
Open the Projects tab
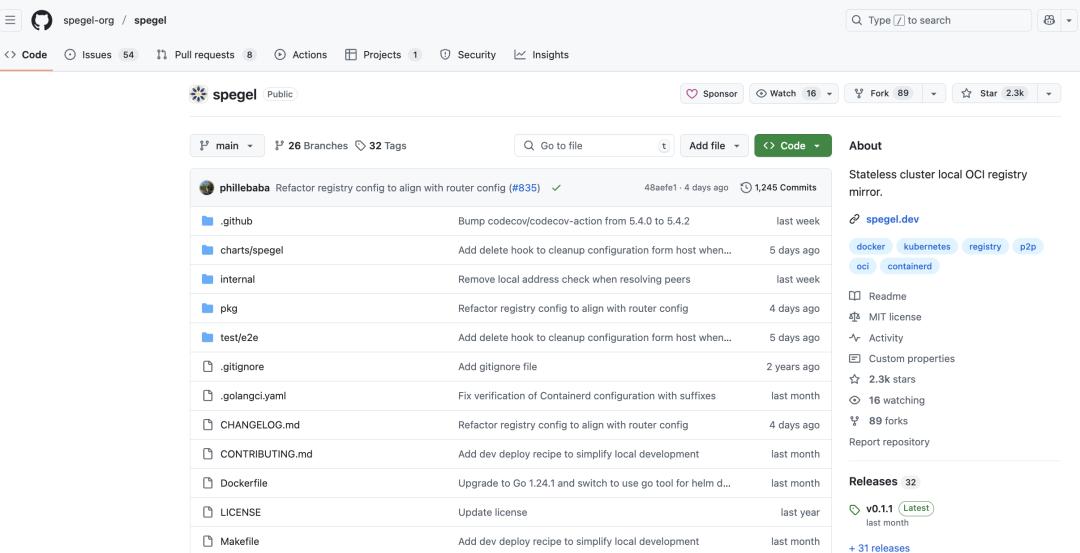(383, 54)
